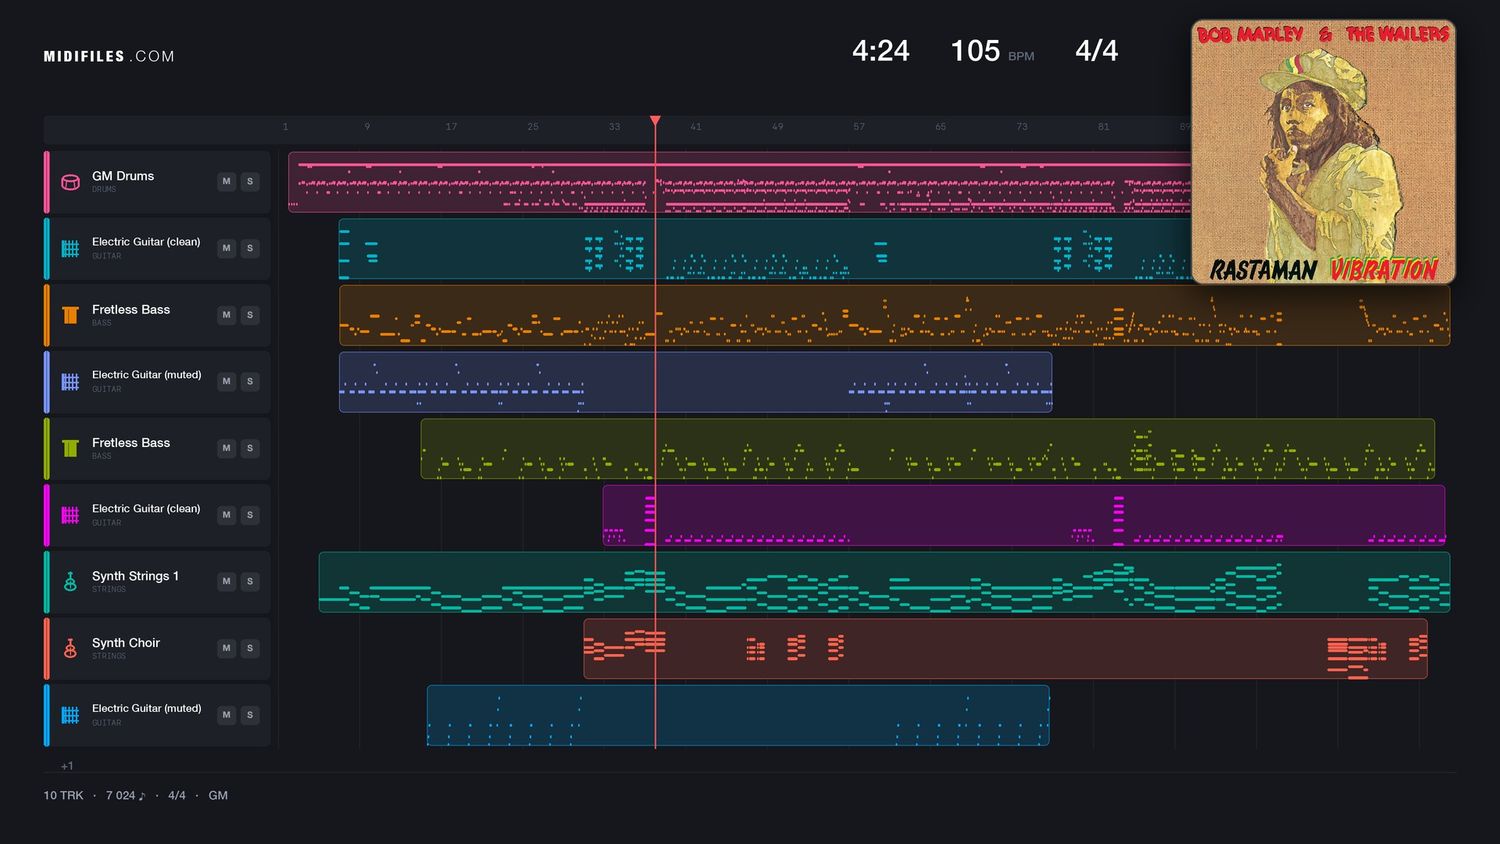This screenshot has width=1500, height=844.
Task: Solo the bright blue Electric Guitar (muted) track
Action: coord(250,715)
